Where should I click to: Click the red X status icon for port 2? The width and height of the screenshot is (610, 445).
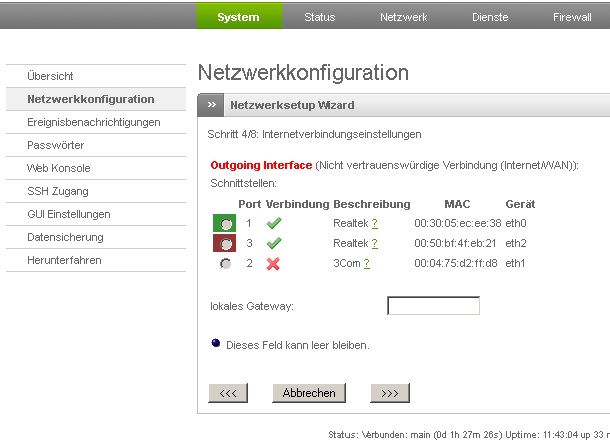[x=274, y=263]
